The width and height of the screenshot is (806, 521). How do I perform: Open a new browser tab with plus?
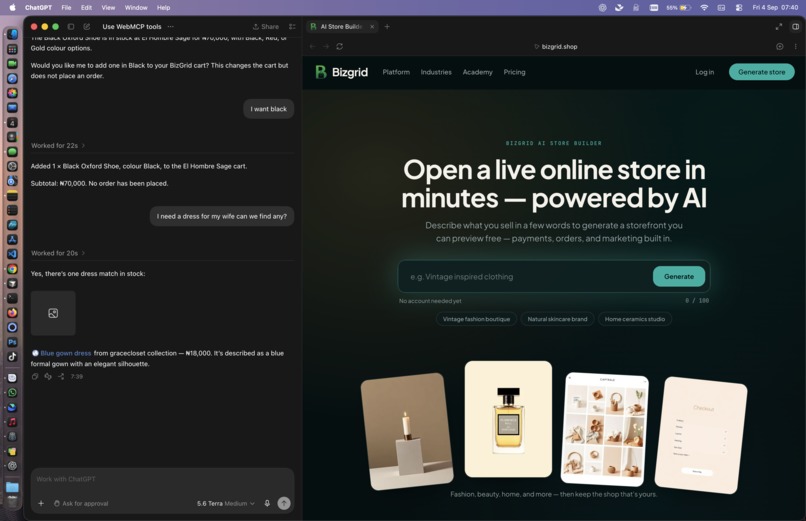point(387,27)
